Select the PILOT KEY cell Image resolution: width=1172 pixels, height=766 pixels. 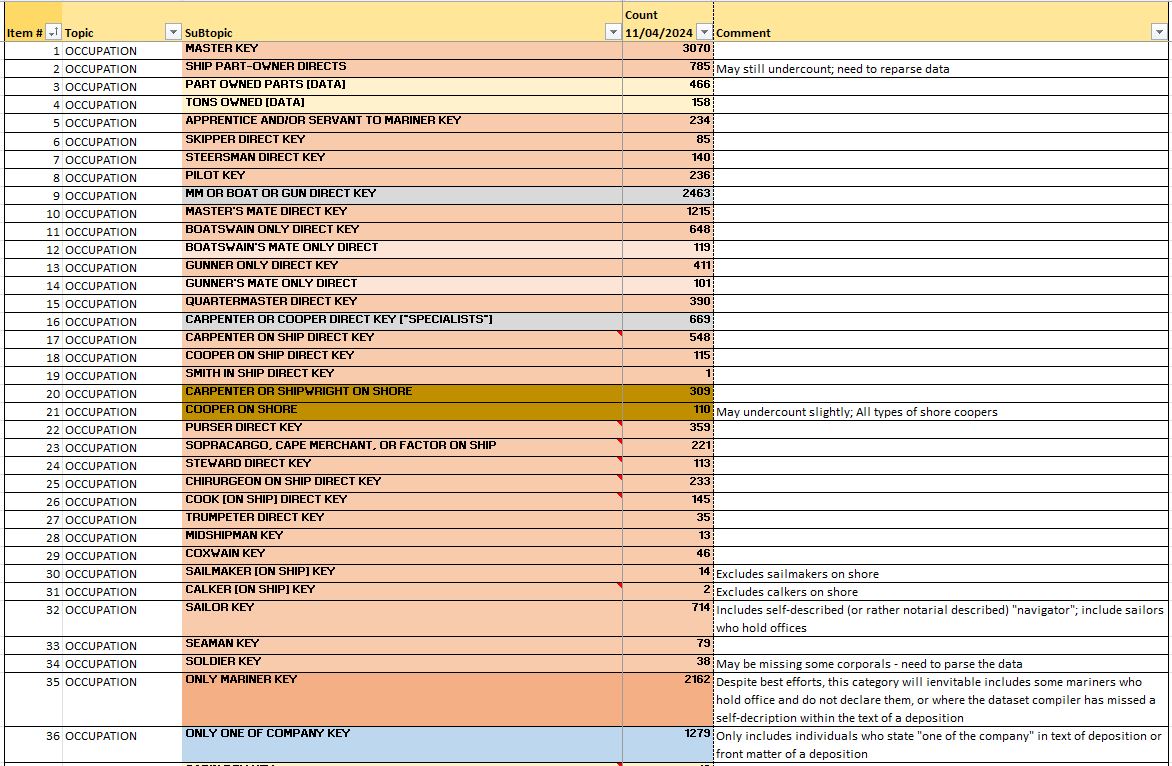pos(400,175)
